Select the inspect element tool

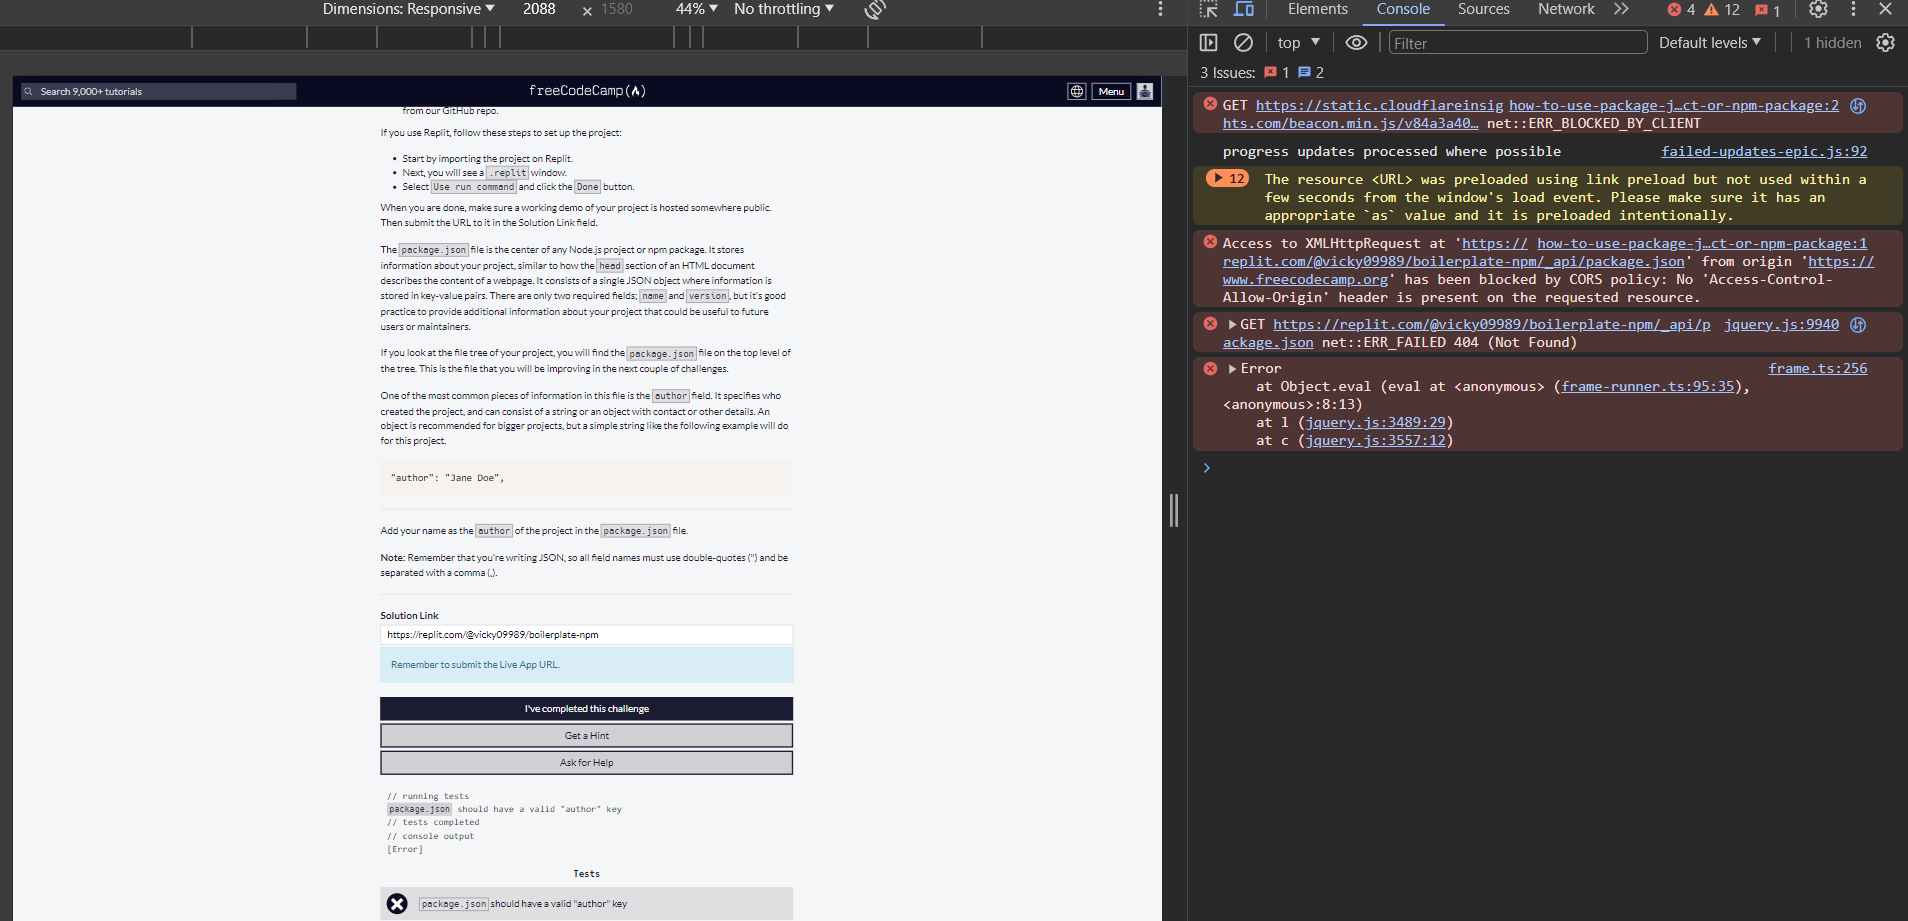(x=1209, y=9)
